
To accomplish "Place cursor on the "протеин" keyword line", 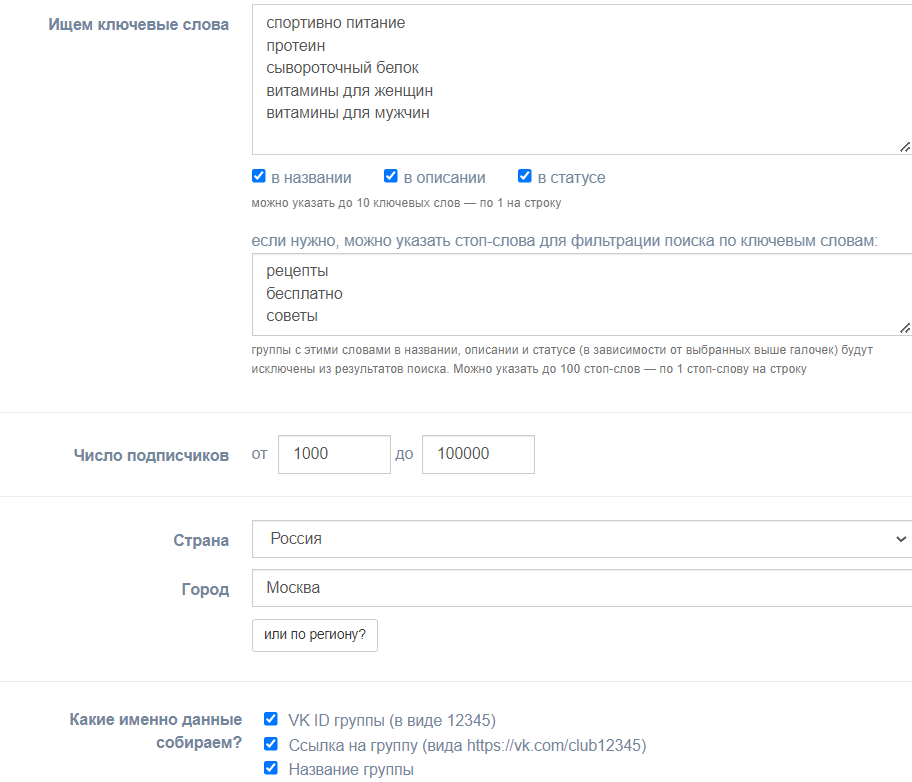I will 296,45.
